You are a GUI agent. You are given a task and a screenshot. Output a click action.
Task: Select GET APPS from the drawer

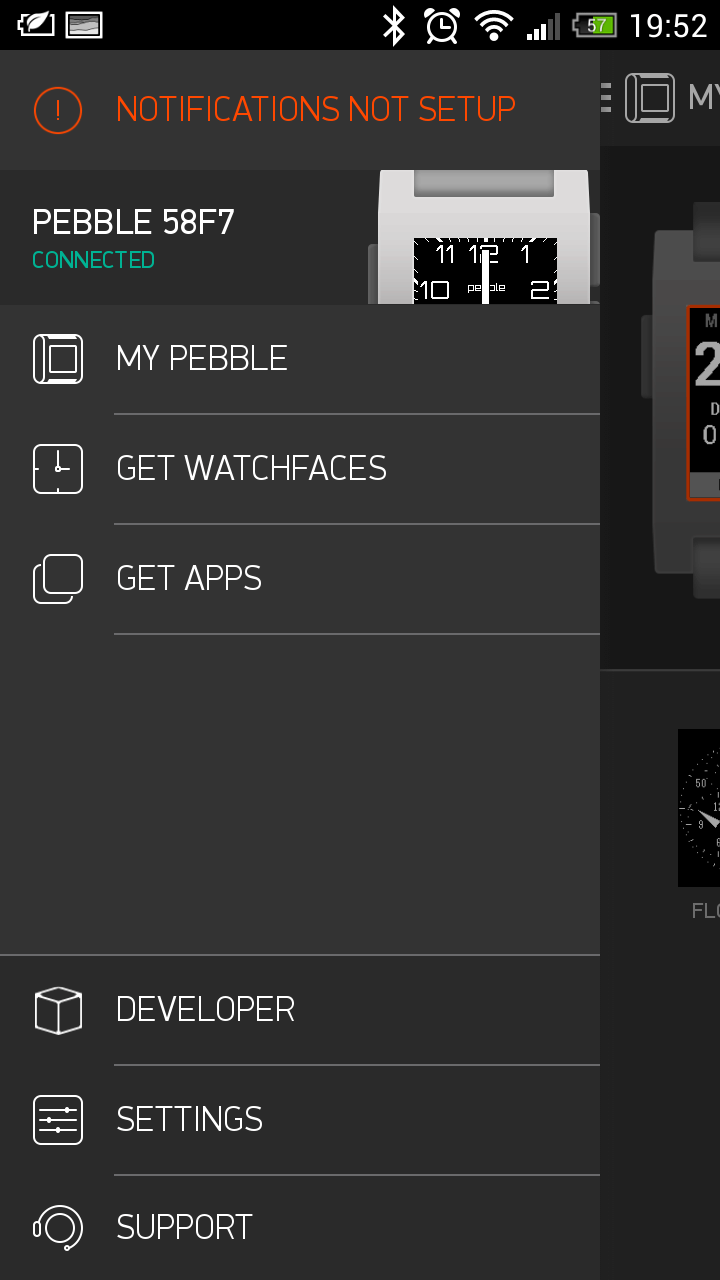click(189, 578)
